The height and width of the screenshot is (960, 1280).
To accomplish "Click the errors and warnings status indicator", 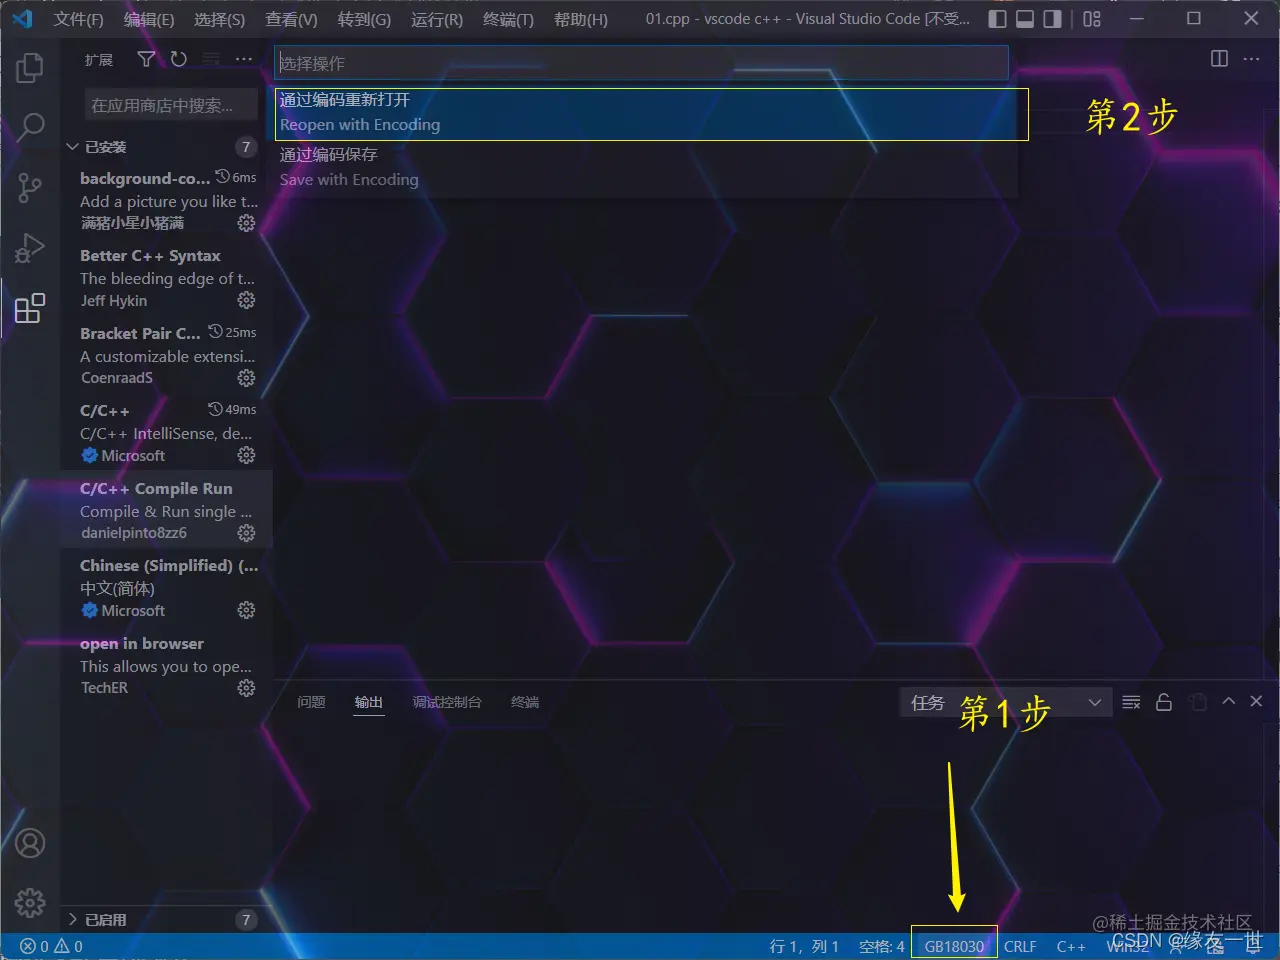I will coord(52,946).
